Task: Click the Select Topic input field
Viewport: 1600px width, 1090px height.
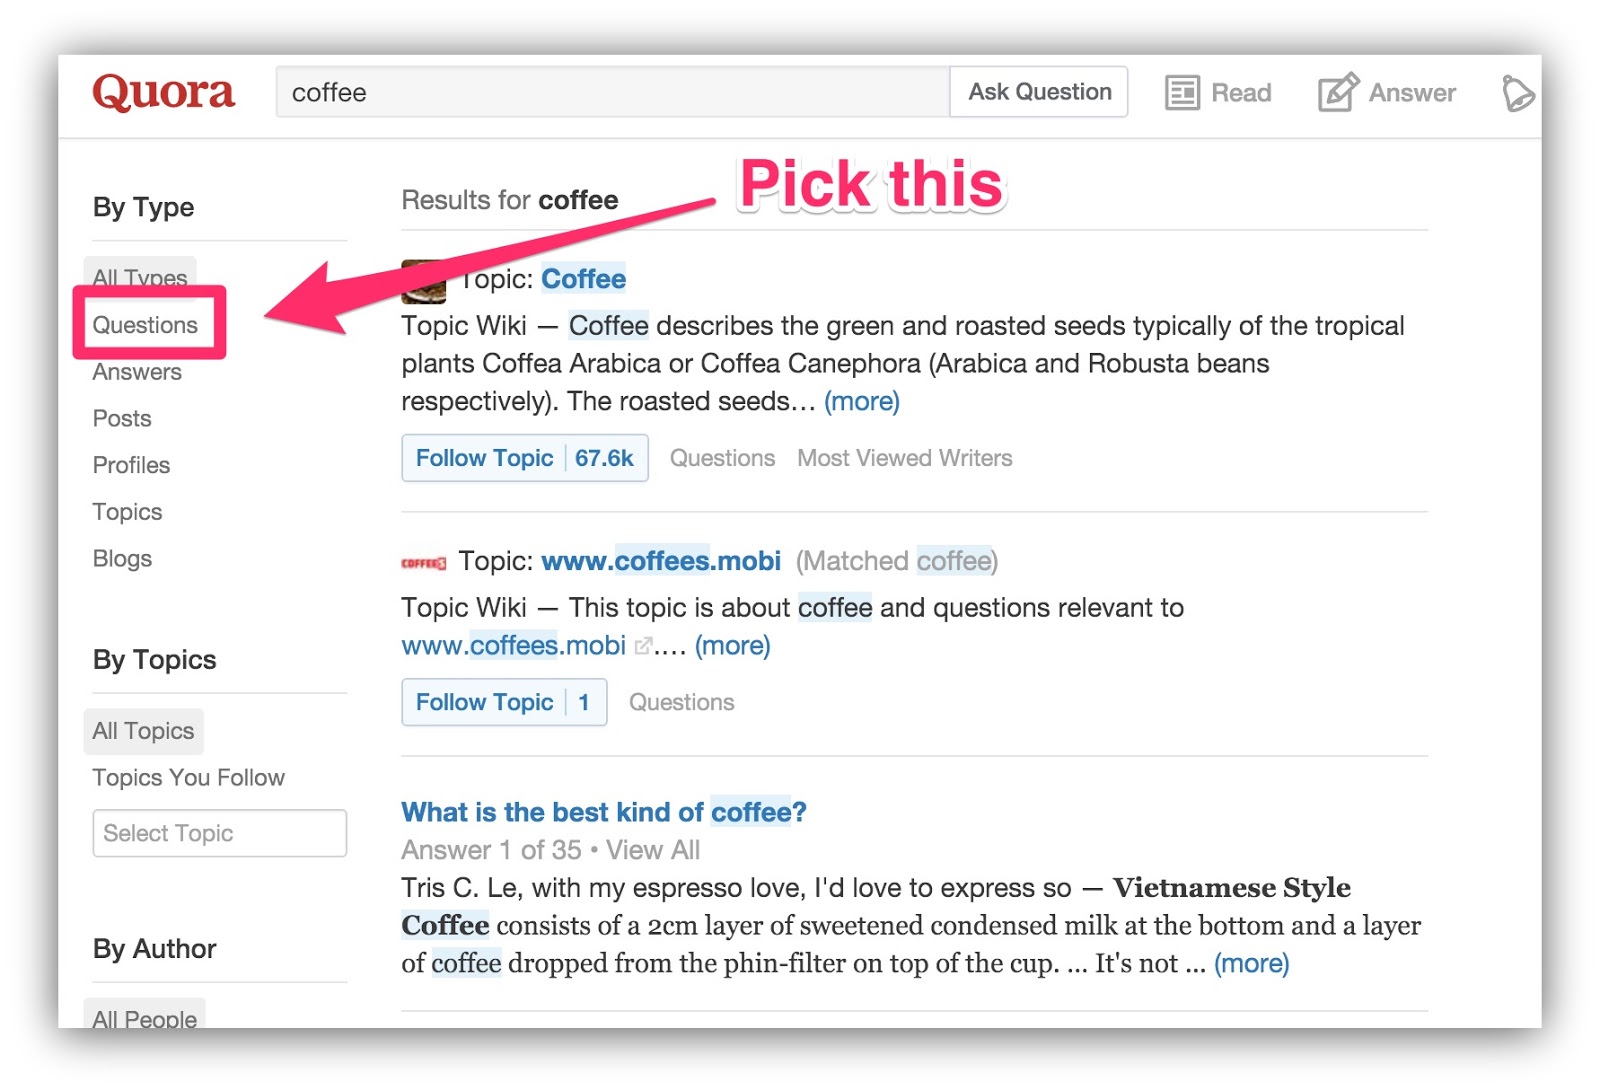Action: [219, 833]
